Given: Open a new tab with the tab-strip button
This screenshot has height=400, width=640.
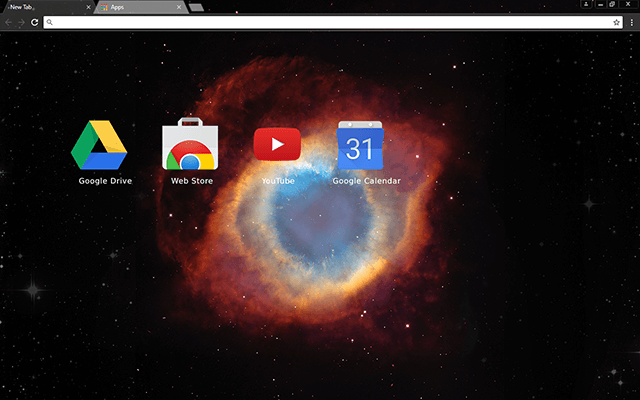Looking at the screenshot, I should pos(196,7).
